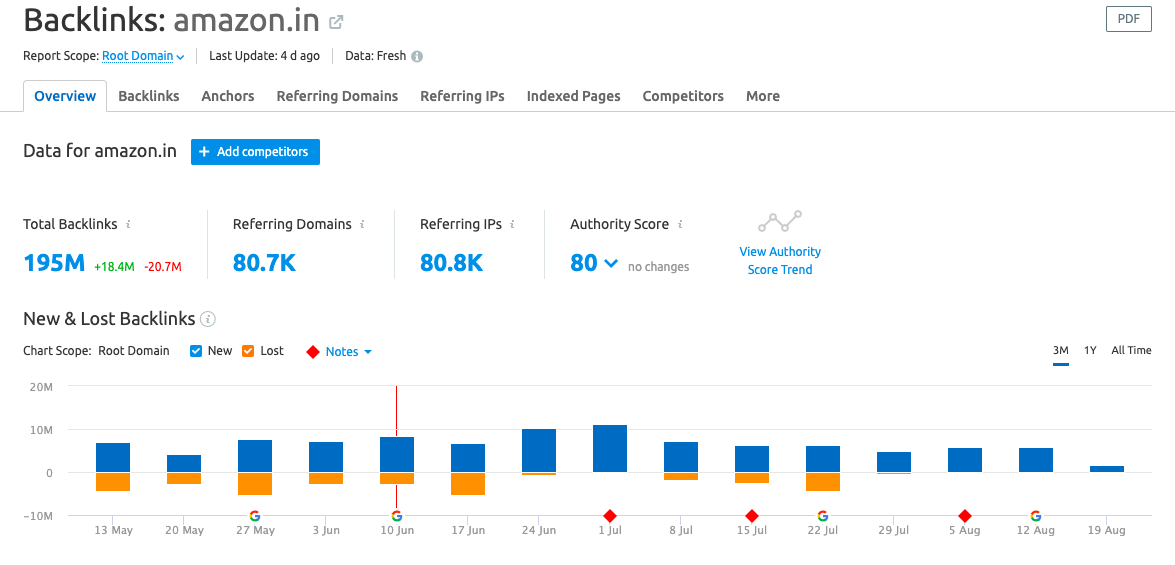Click info icon next to New & Lost Backlinks
Screen dimensions: 1175x565
208,319
